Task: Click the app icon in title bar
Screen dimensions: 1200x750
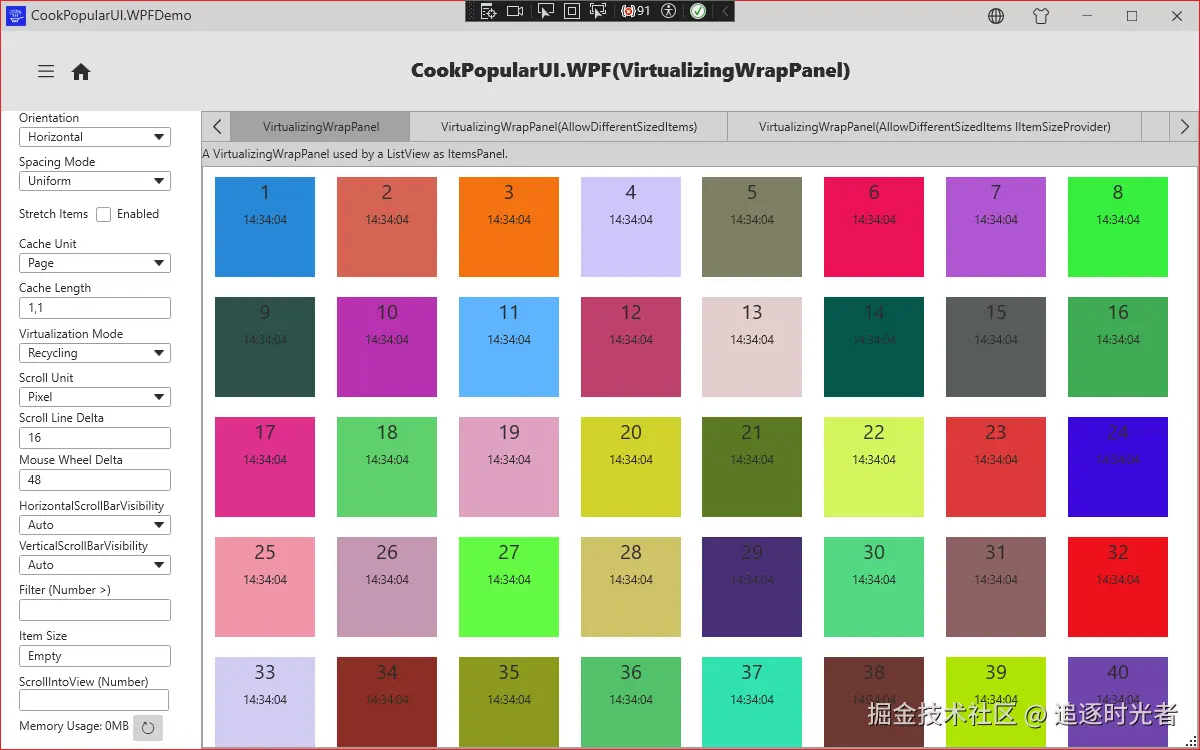Action: point(16,15)
